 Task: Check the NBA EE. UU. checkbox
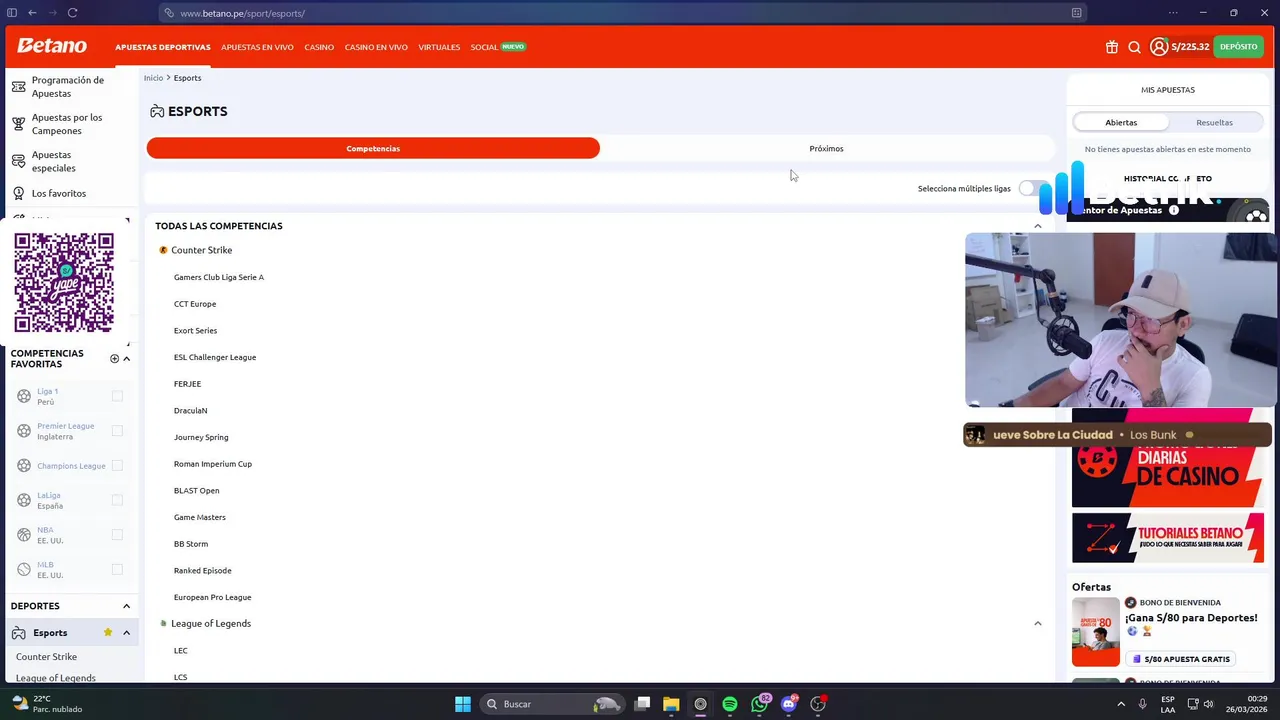pyautogui.click(x=117, y=535)
